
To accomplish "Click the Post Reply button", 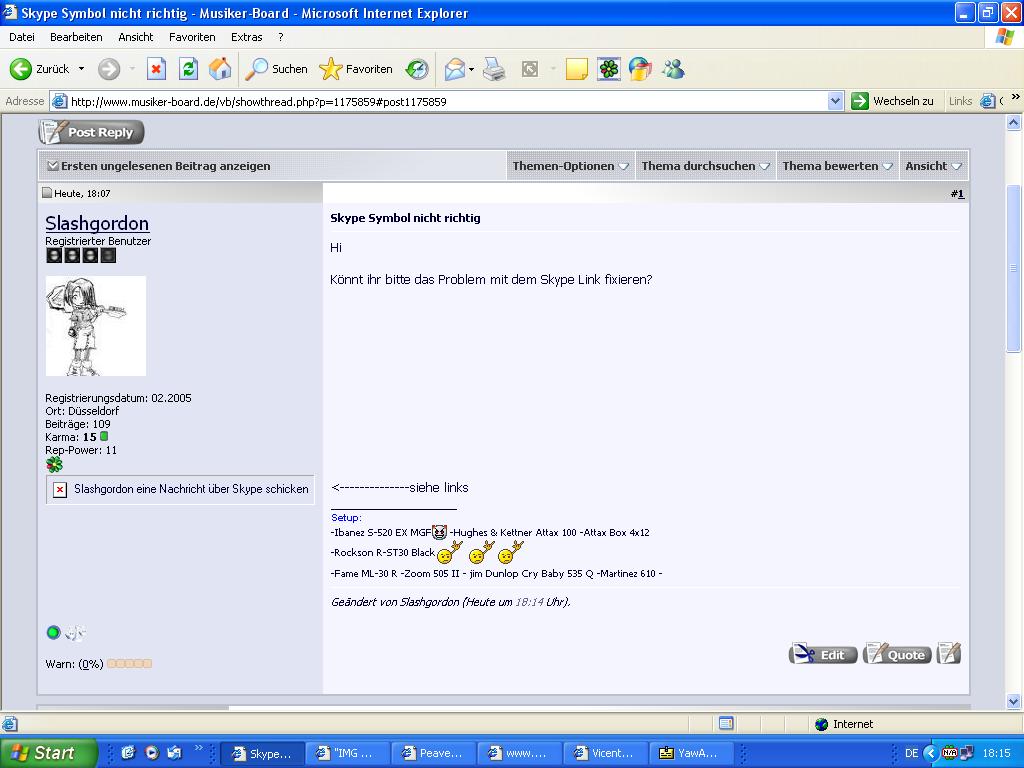I will pos(91,132).
